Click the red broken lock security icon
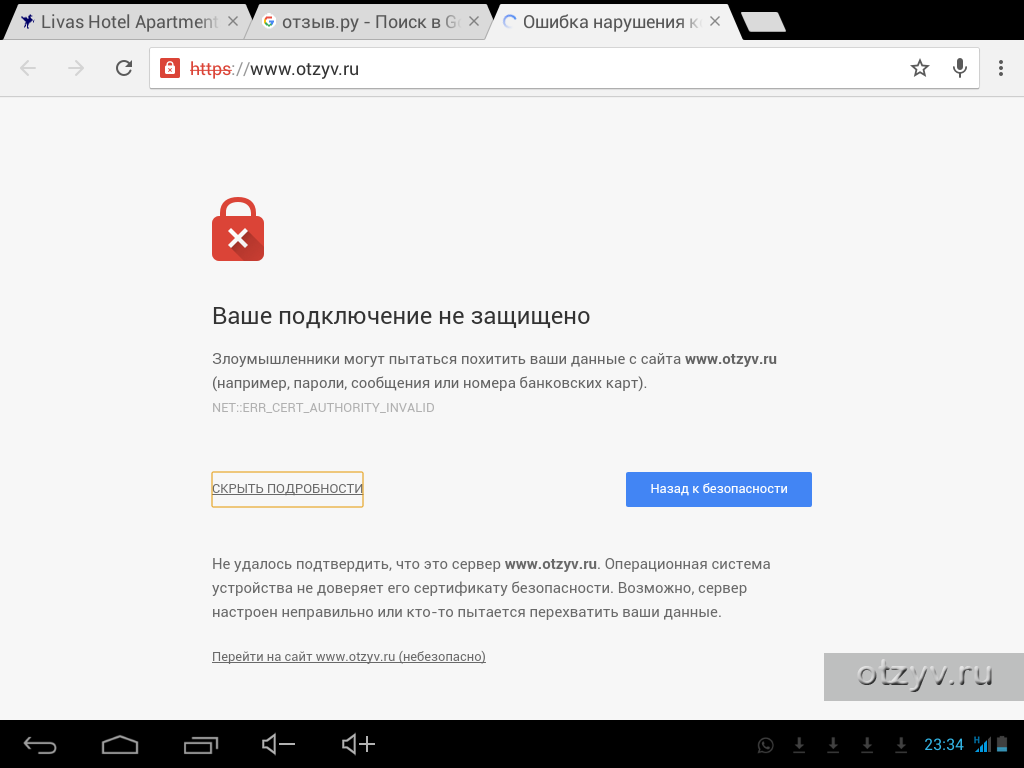1024x768 pixels. pyautogui.click(x=170, y=68)
